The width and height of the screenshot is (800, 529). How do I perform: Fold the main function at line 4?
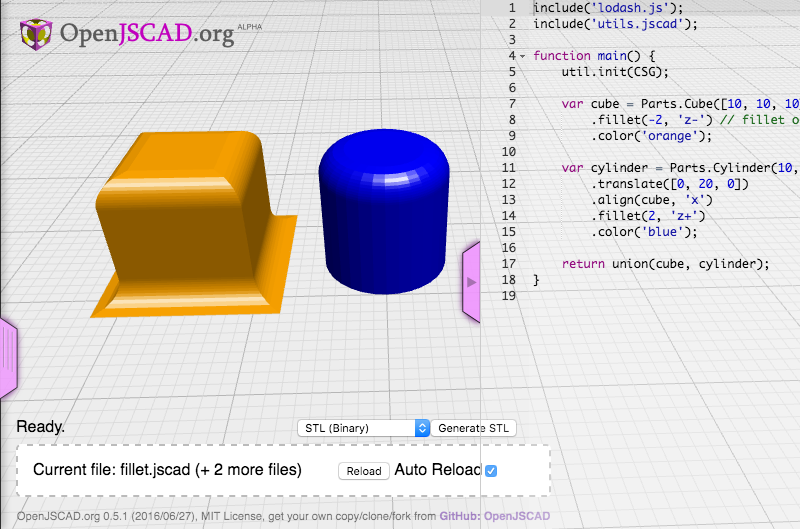(523, 56)
